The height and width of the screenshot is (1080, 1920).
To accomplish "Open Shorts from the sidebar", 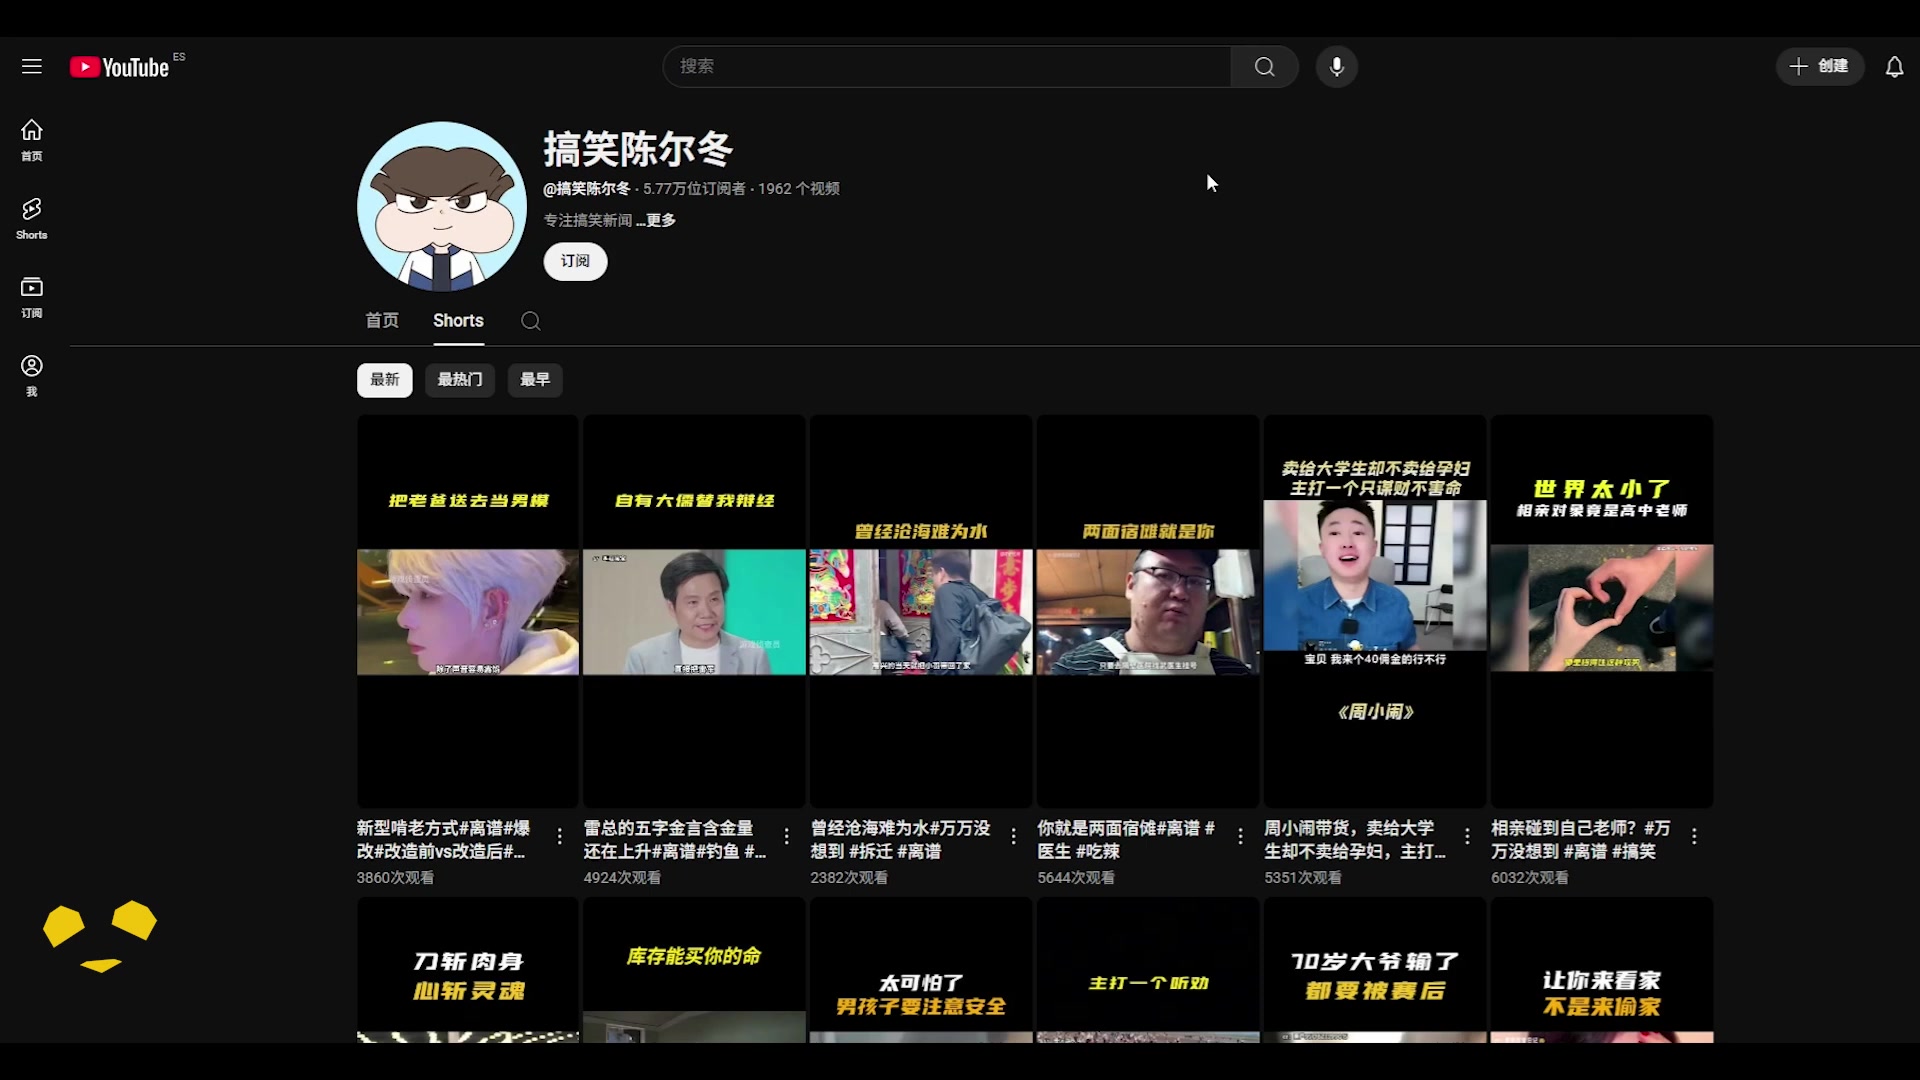I will [32, 218].
